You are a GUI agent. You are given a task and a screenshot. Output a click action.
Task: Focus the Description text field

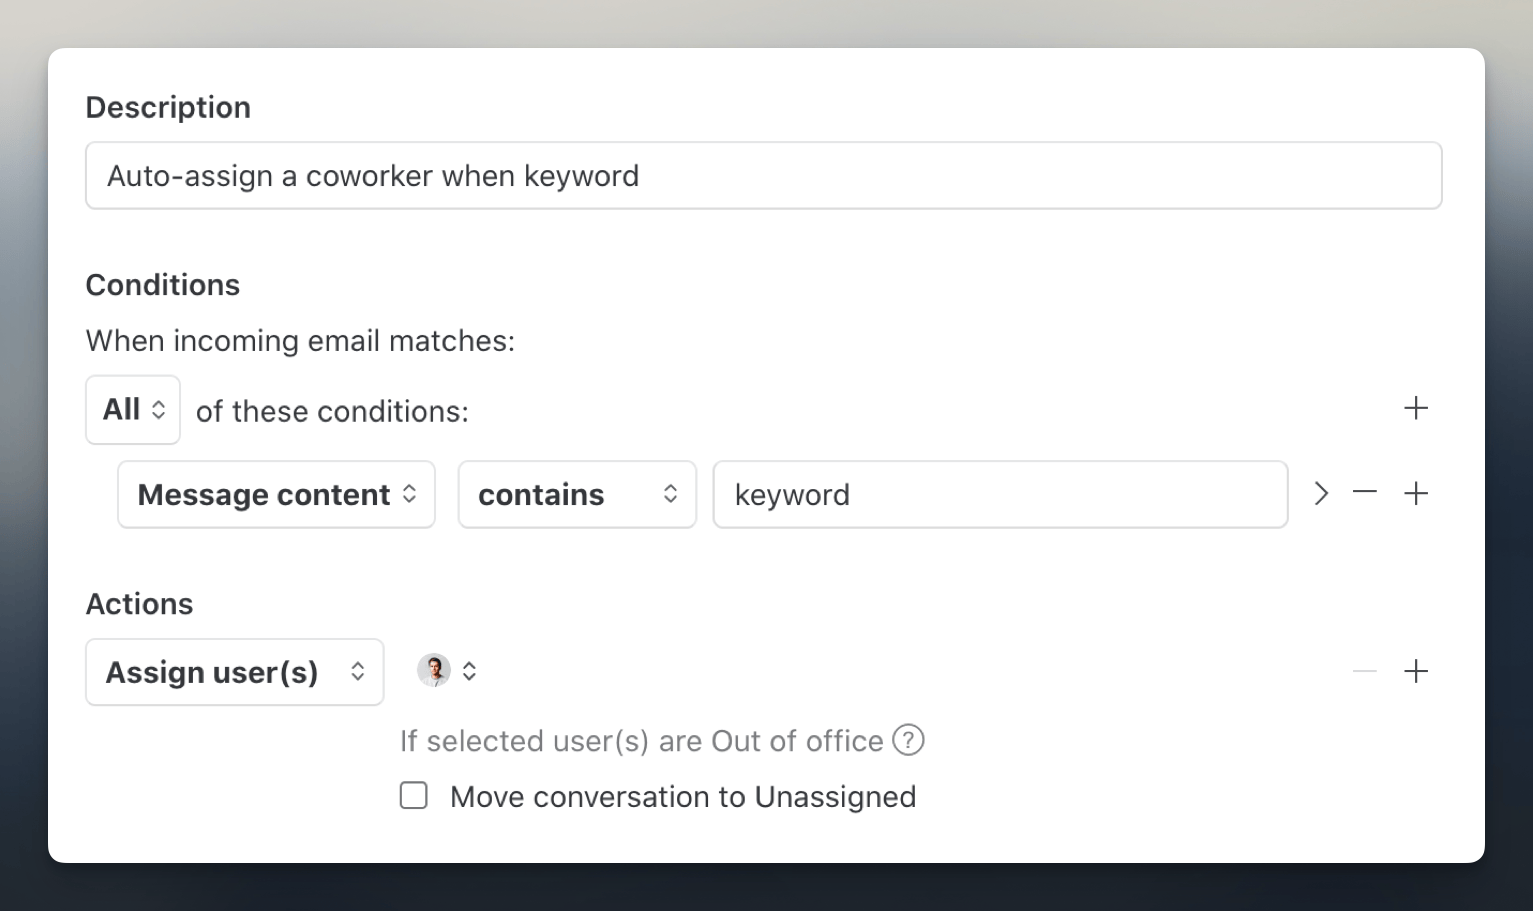[763, 176]
